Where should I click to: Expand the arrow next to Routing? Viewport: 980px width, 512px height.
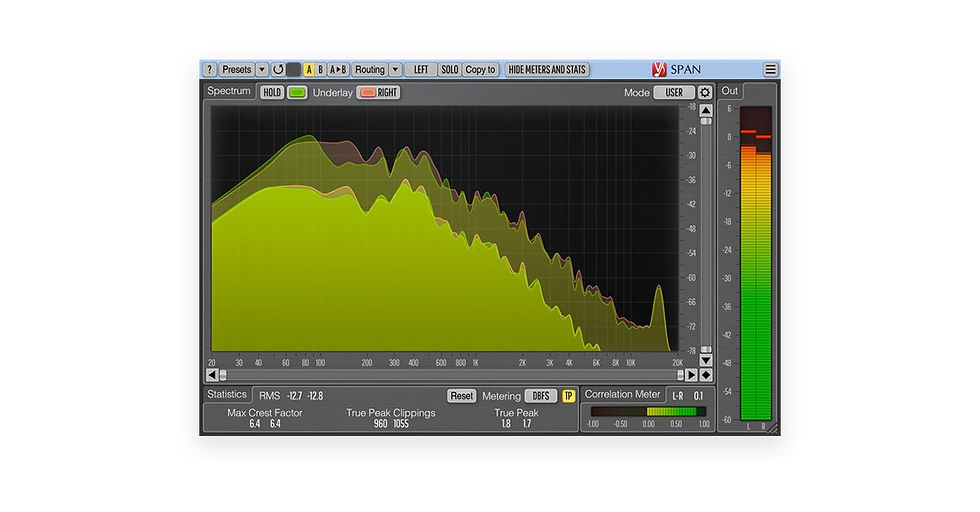click(395, 69)
